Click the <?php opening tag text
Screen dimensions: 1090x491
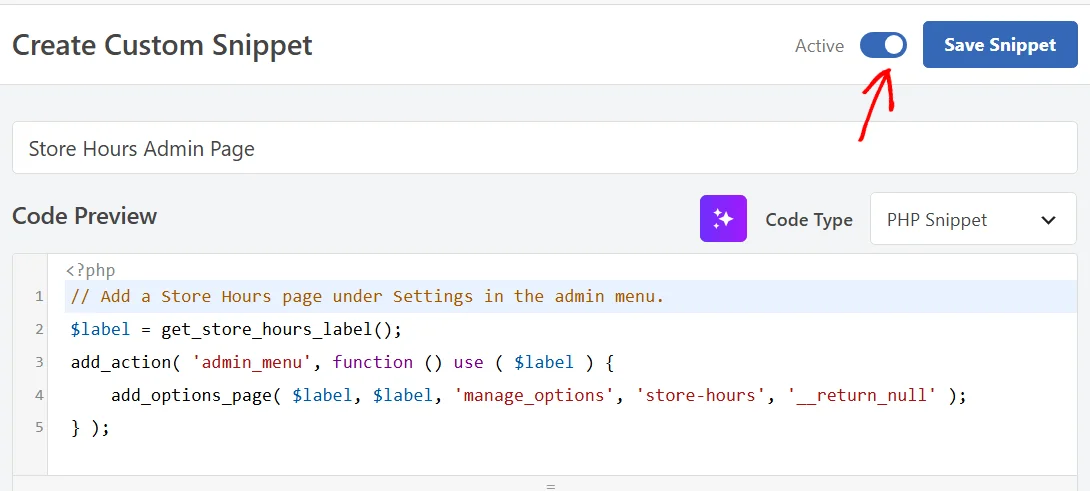pos(90,271)
